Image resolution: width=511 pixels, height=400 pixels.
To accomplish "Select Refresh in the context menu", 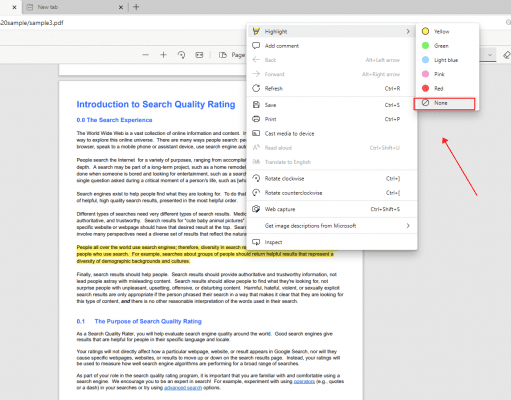I will coord(332,88).
